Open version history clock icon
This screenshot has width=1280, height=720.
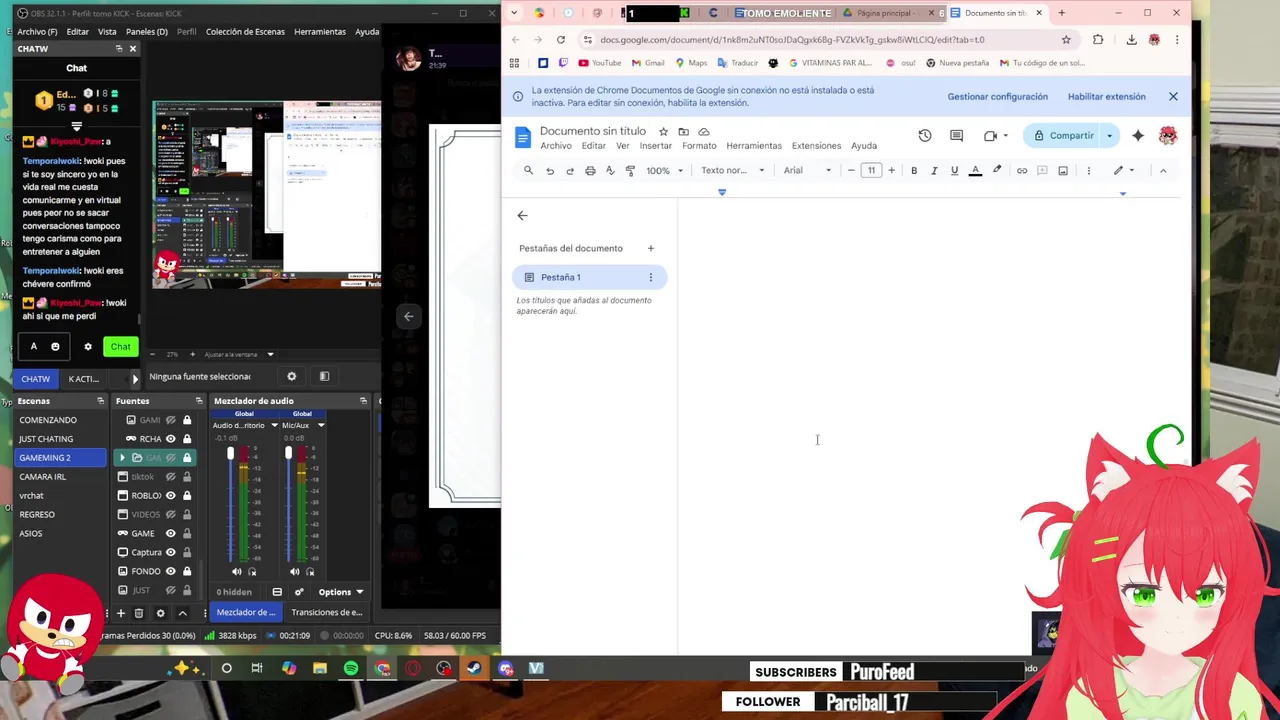[x=925, y=136]
